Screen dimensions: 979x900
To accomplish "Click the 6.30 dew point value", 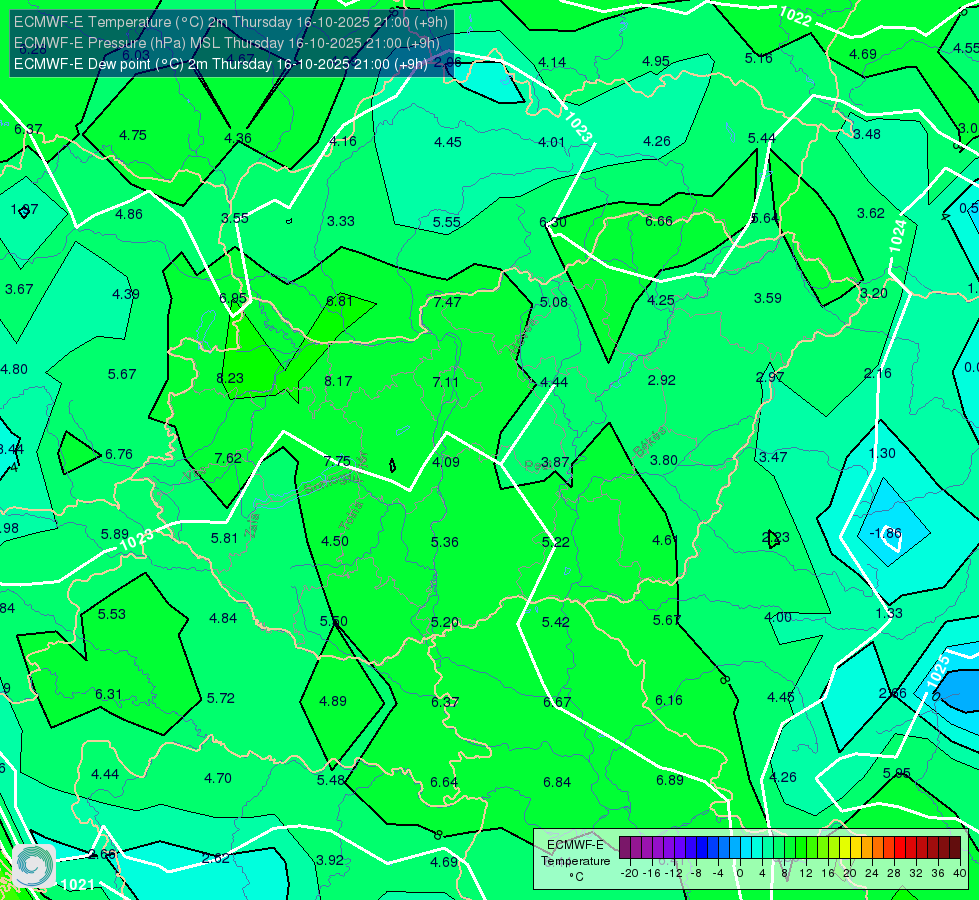I will tap(553, 222).
